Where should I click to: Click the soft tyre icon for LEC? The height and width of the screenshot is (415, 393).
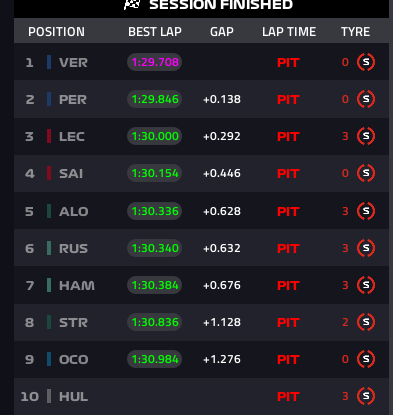point(366,136)
